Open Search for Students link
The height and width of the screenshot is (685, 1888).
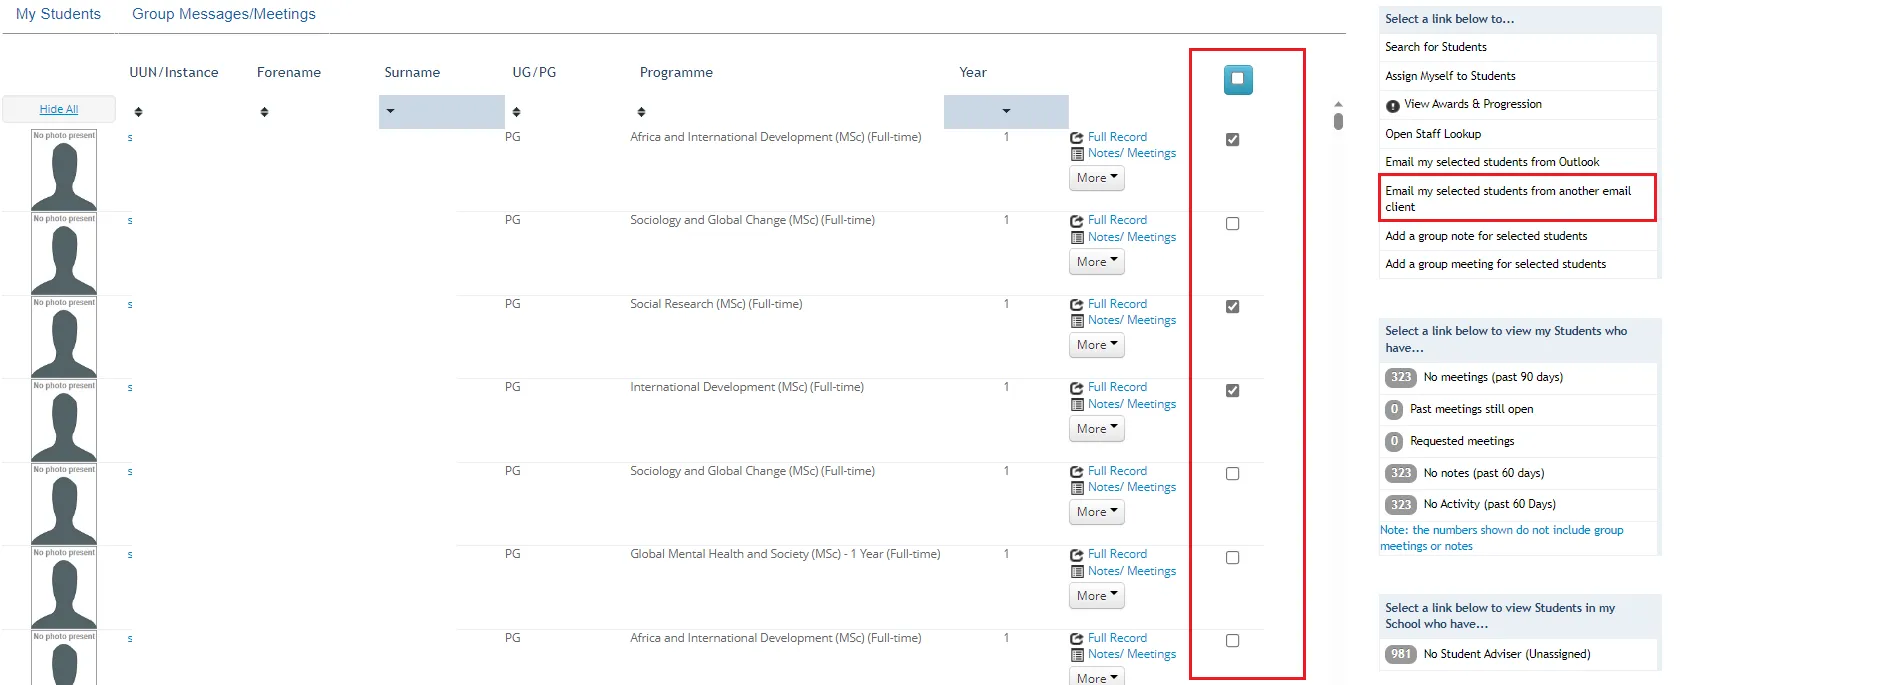1435,47
